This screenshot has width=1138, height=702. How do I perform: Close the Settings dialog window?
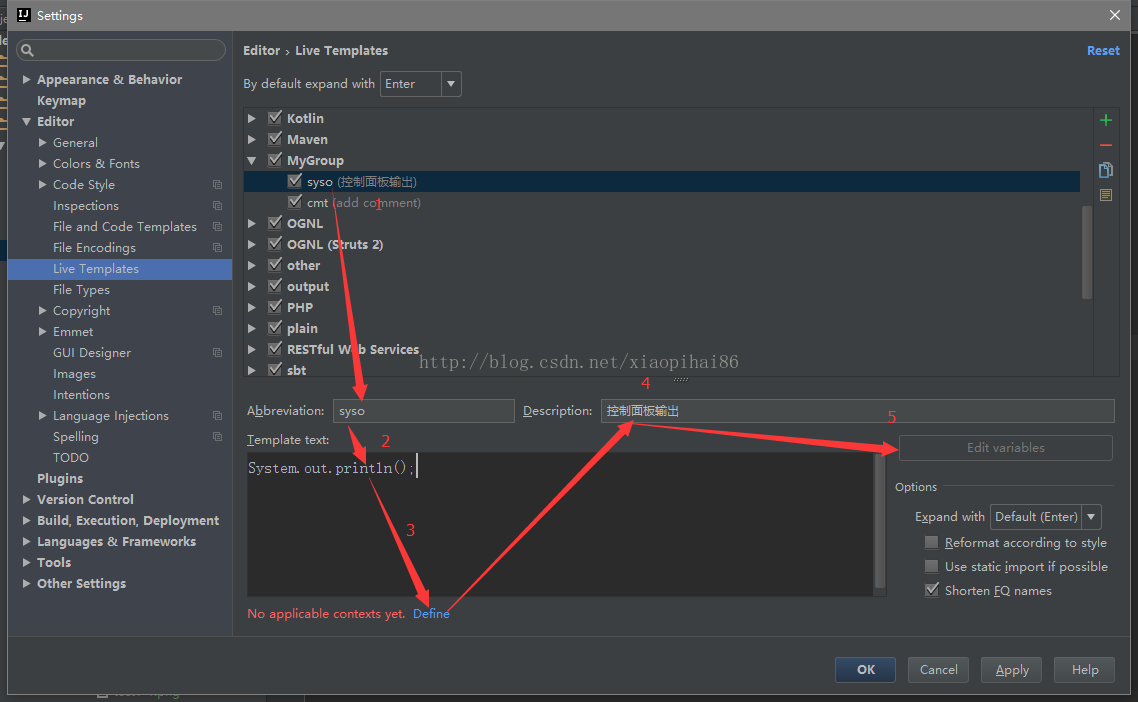click(x=1115, y=15)
